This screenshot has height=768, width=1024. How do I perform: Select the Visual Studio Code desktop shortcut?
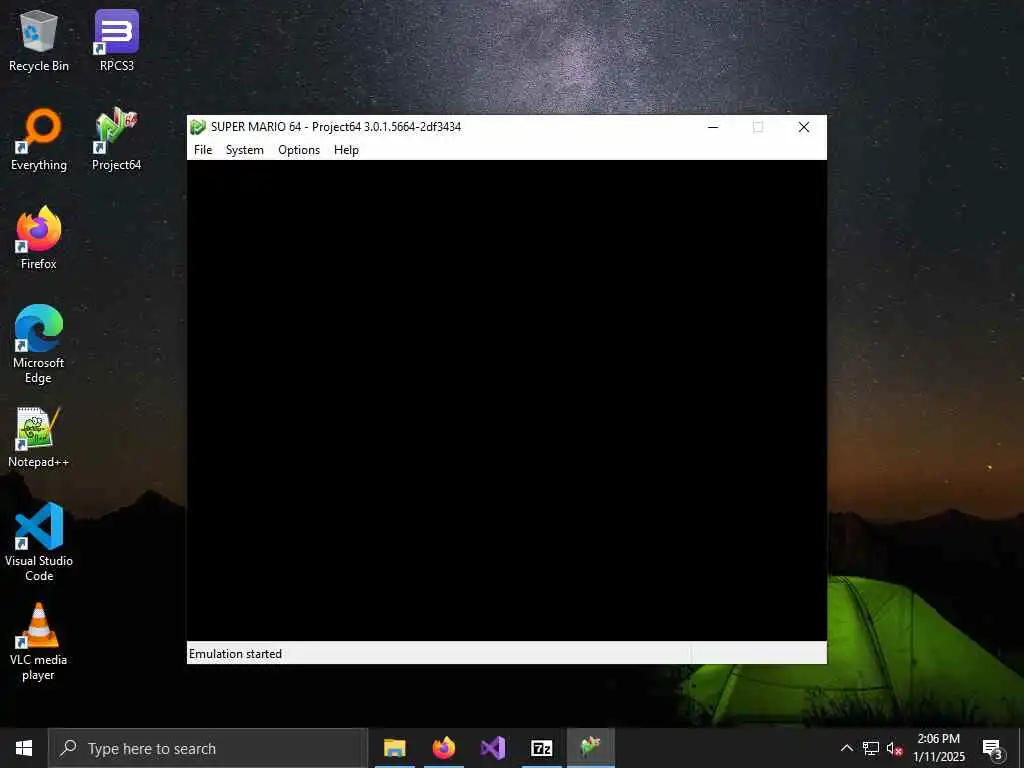click(x=39, y=542)
